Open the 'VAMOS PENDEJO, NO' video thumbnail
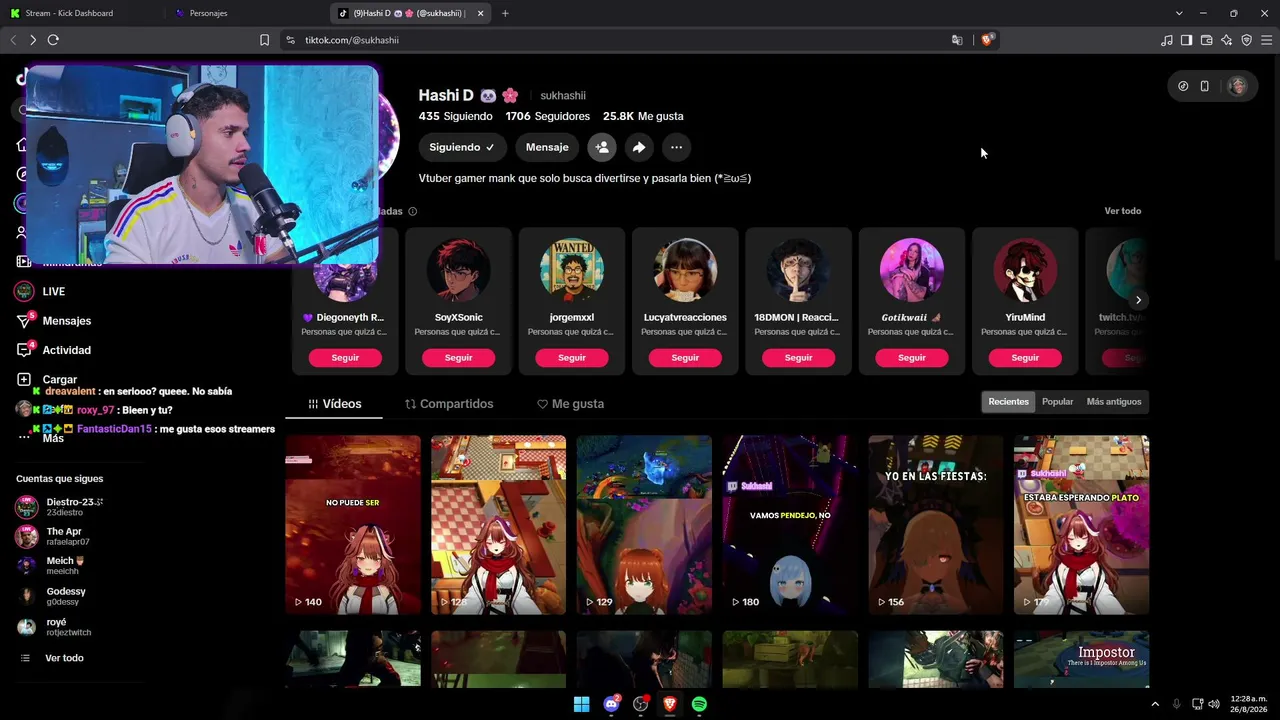Image resolution: width=1280 pixels, height=720 pixels. (790, 525)
